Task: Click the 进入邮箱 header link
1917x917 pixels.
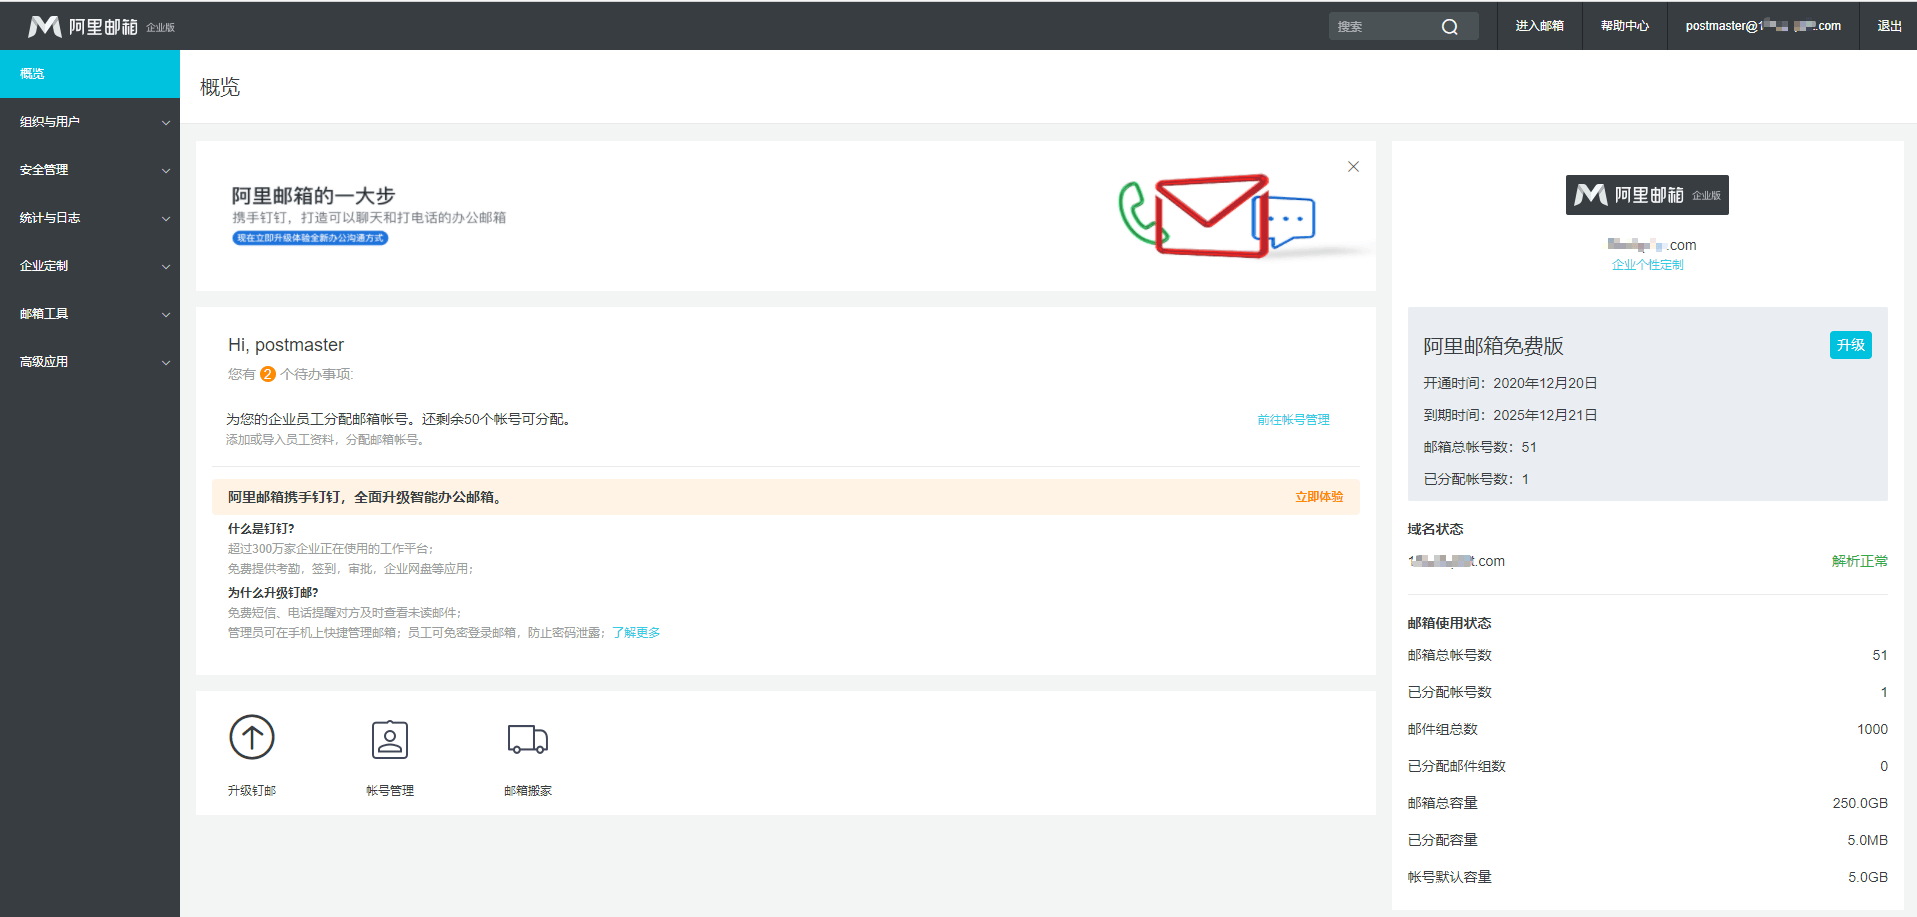Action: tap(1539, 26)
